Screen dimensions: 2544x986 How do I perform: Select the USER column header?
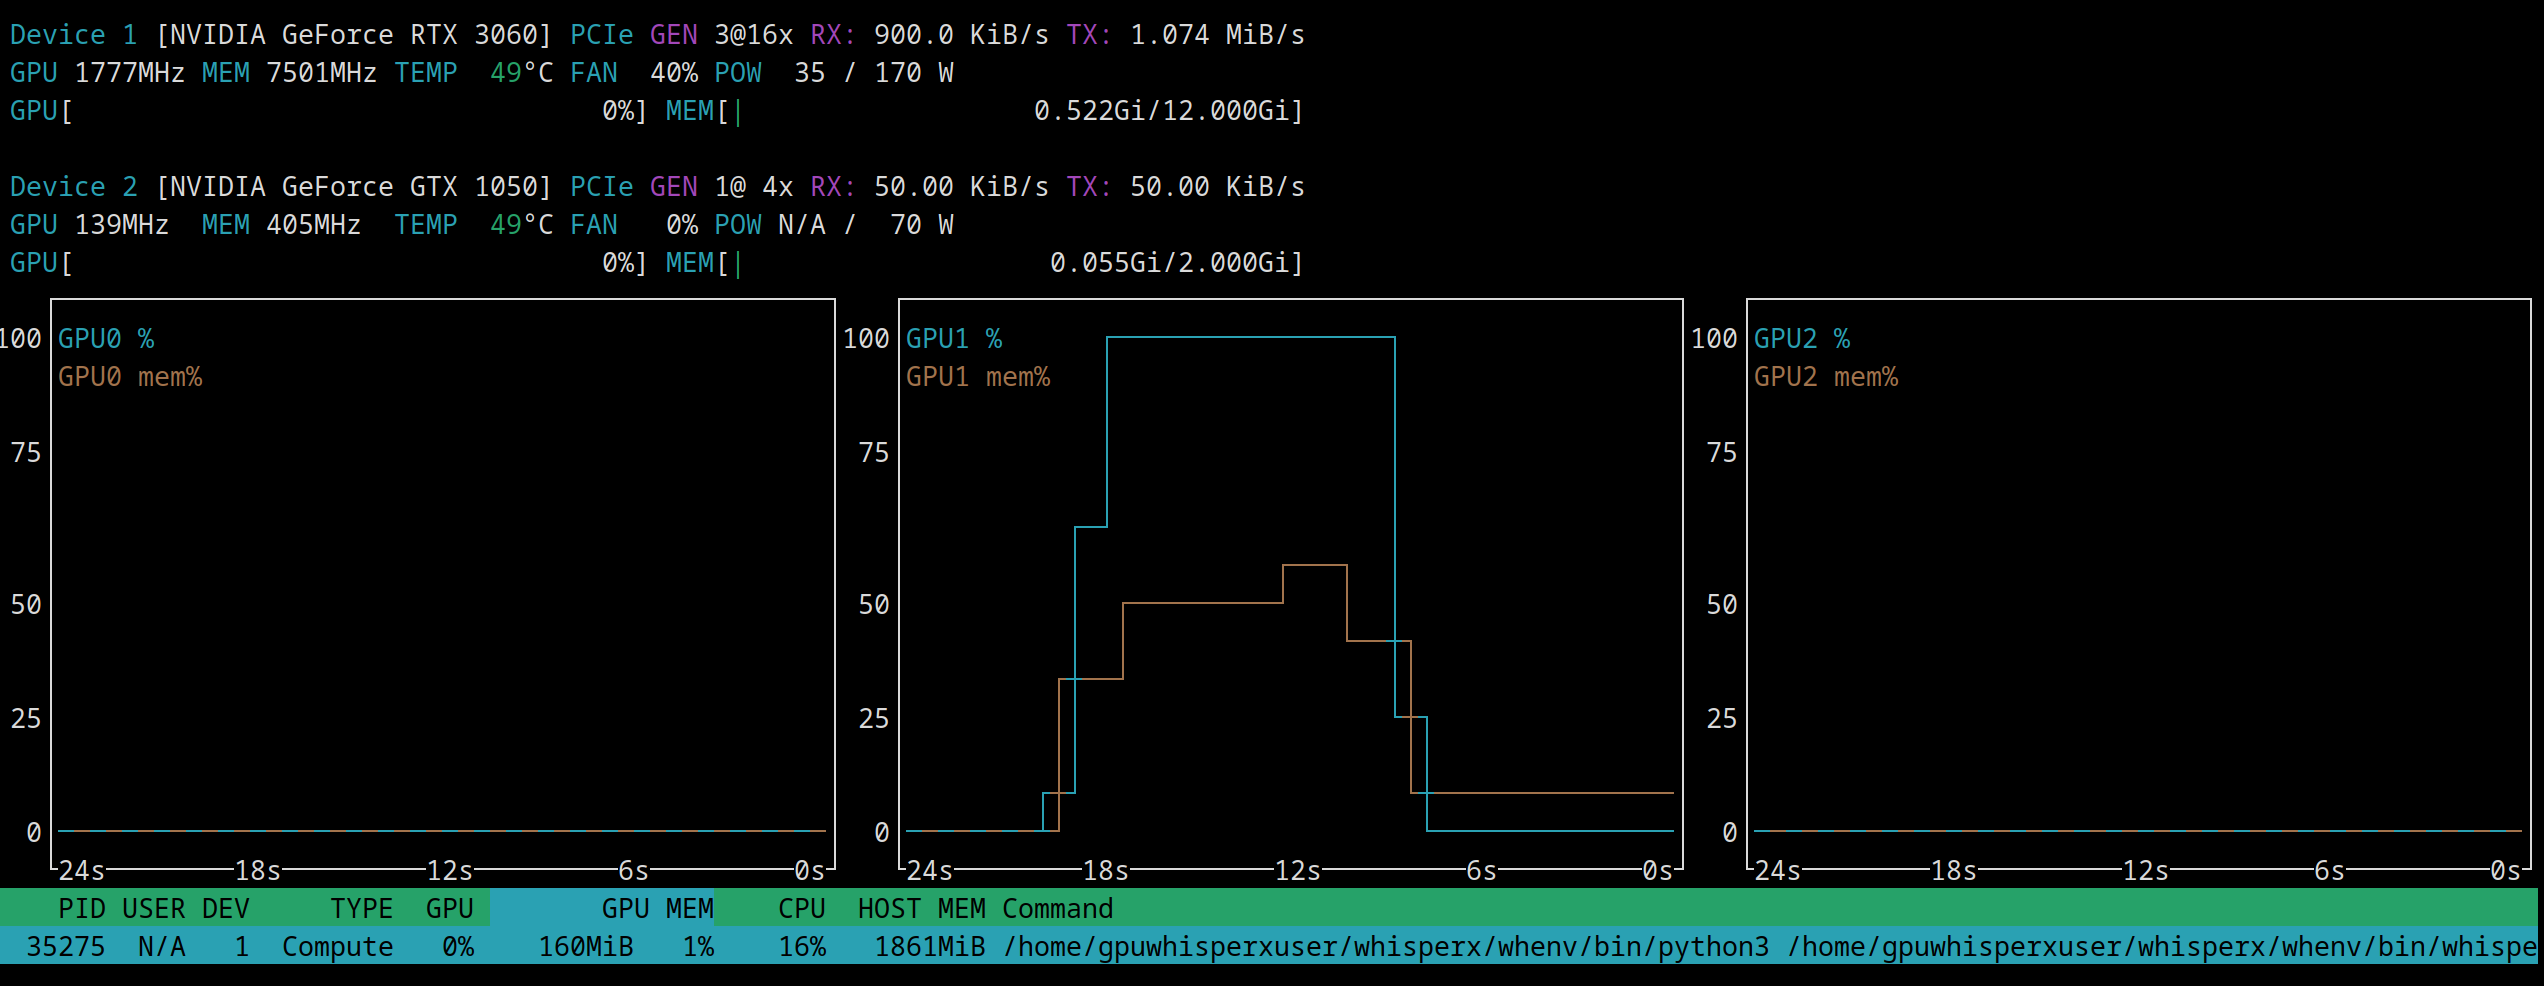[x=153, y=908]
